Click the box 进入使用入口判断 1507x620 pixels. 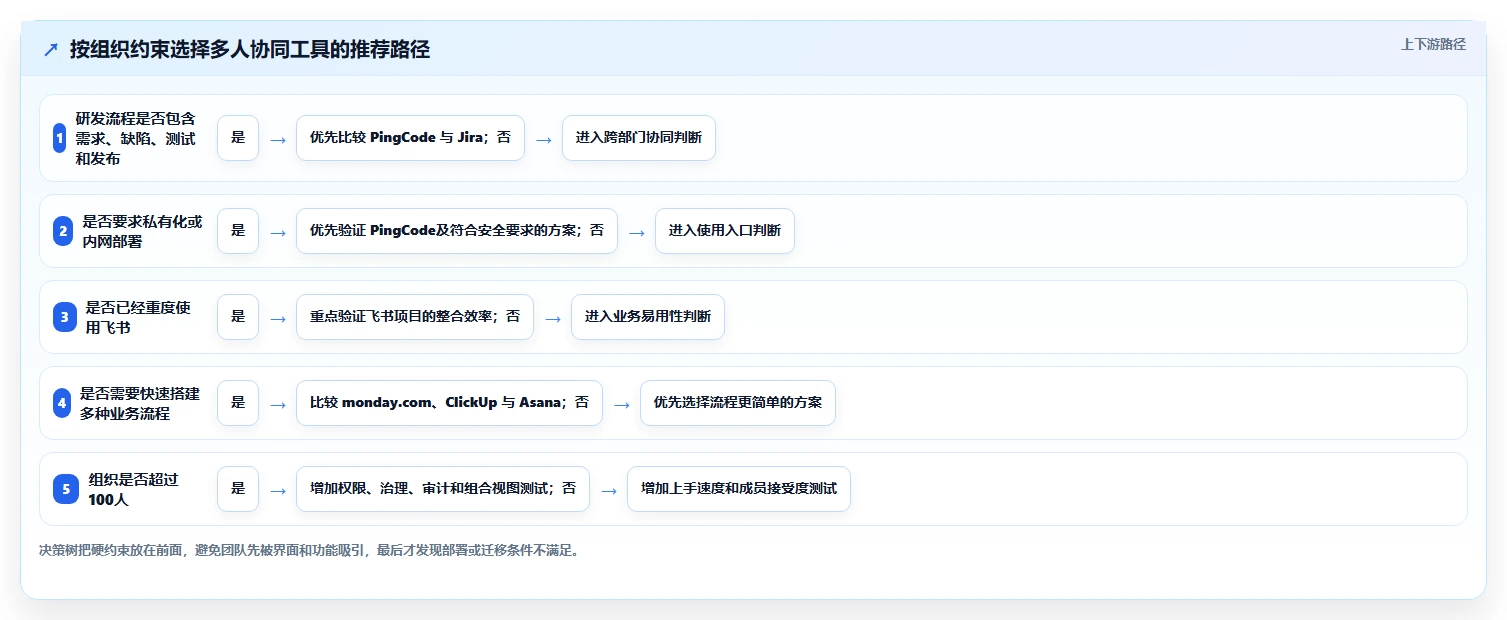(725, 231)
